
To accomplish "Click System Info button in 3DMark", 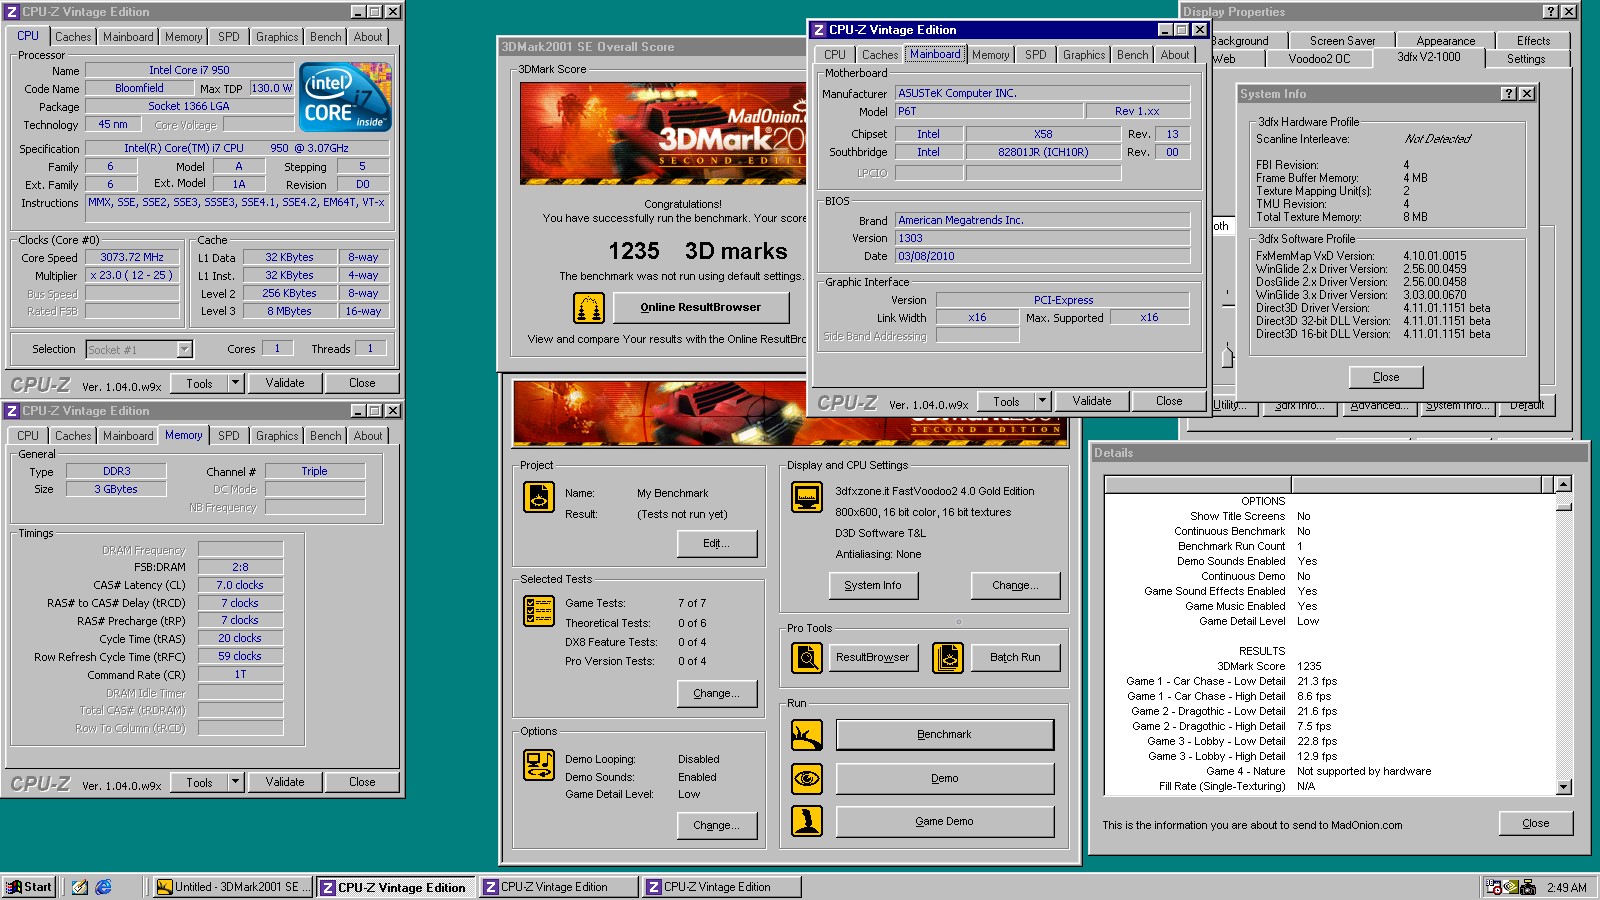I will pos(873,586).
